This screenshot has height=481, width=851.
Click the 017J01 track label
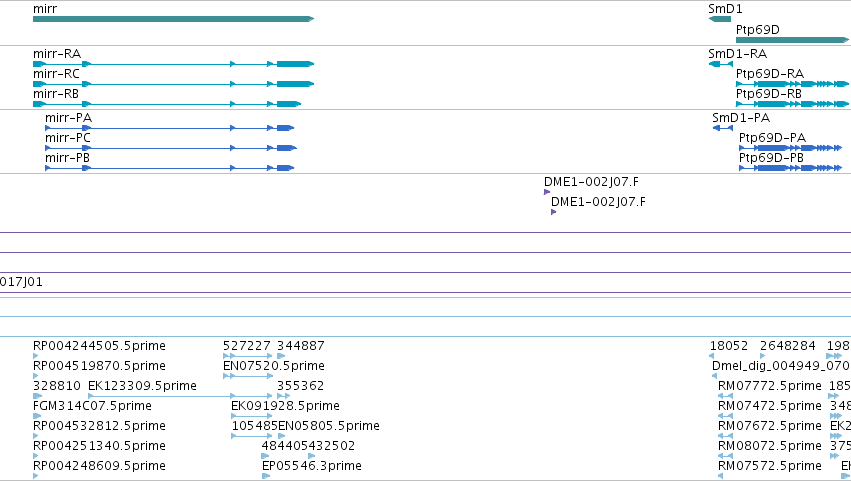click(21, 282)
